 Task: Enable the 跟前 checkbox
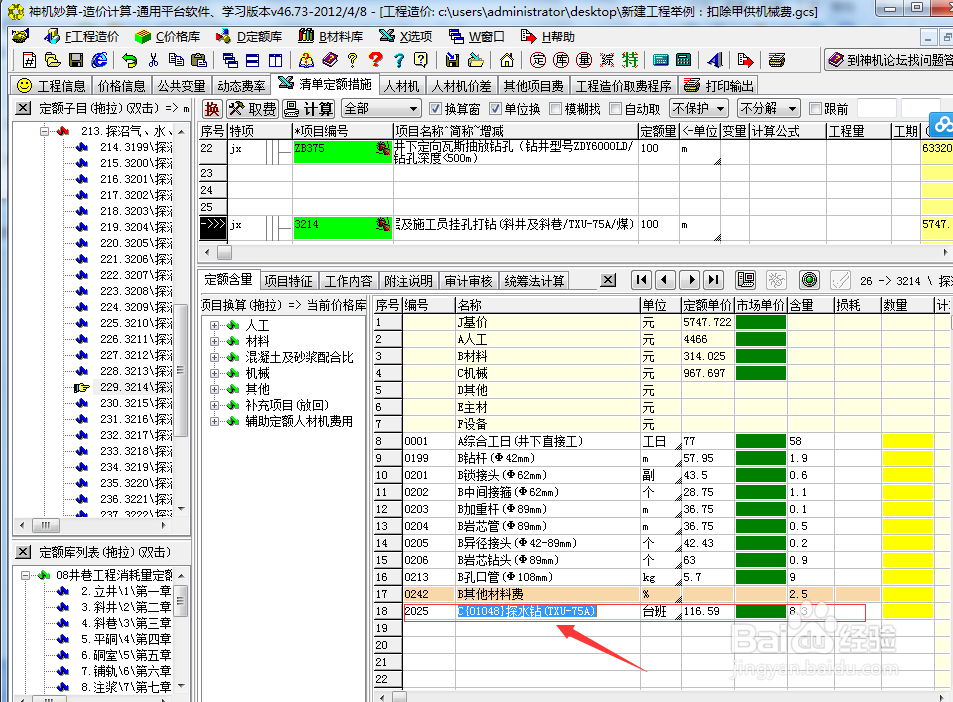[x=815, y=109]
